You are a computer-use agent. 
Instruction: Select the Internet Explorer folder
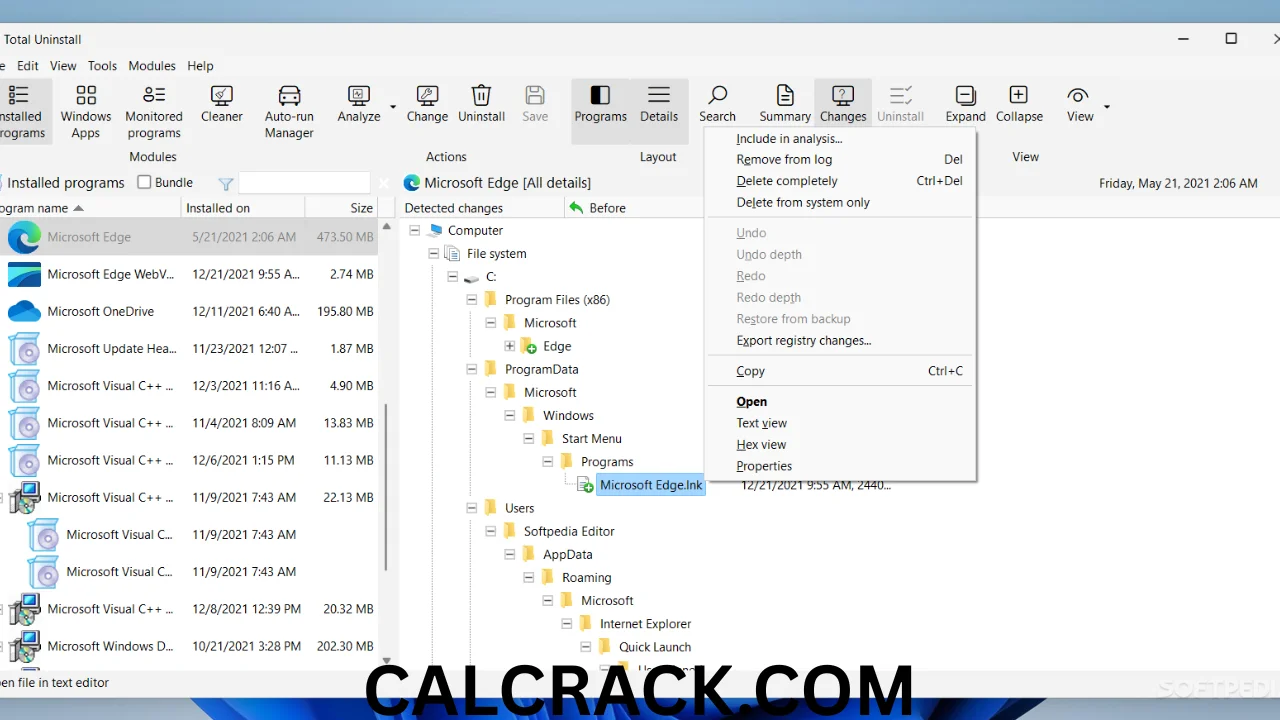pyautogui.click(x=645, y=624)
